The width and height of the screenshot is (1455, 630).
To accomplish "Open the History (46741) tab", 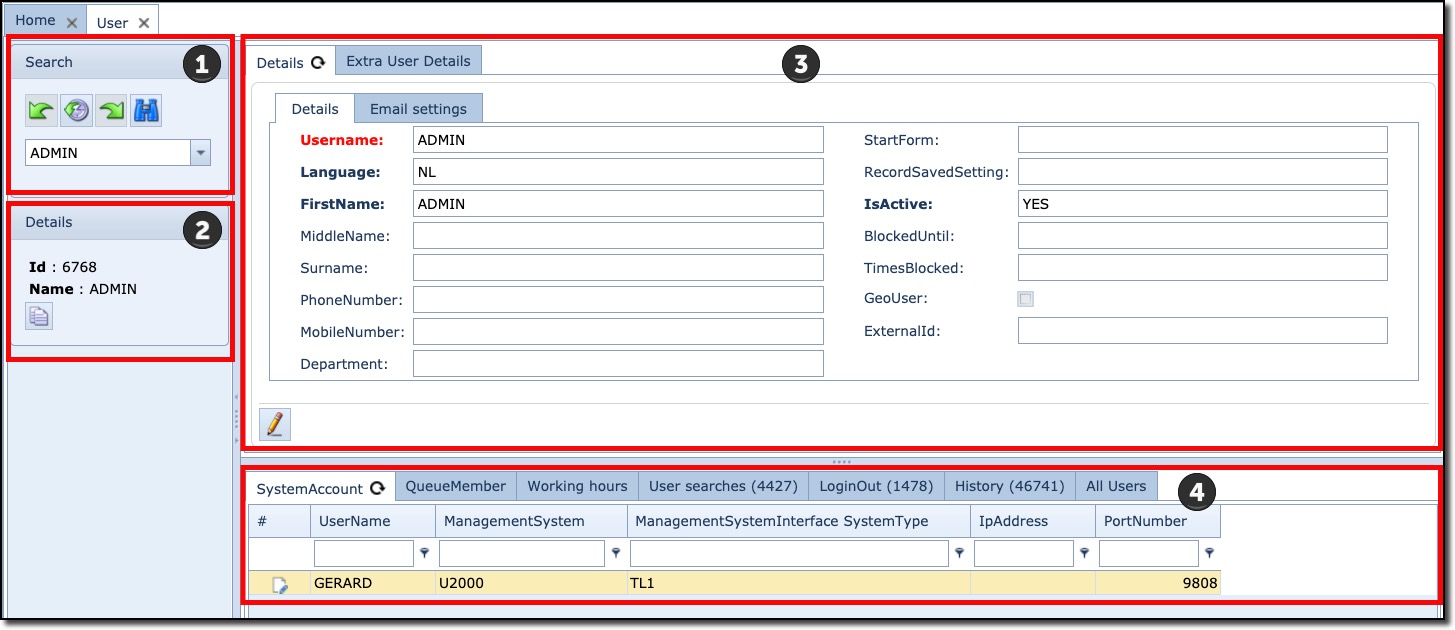I will [1010, 486].
